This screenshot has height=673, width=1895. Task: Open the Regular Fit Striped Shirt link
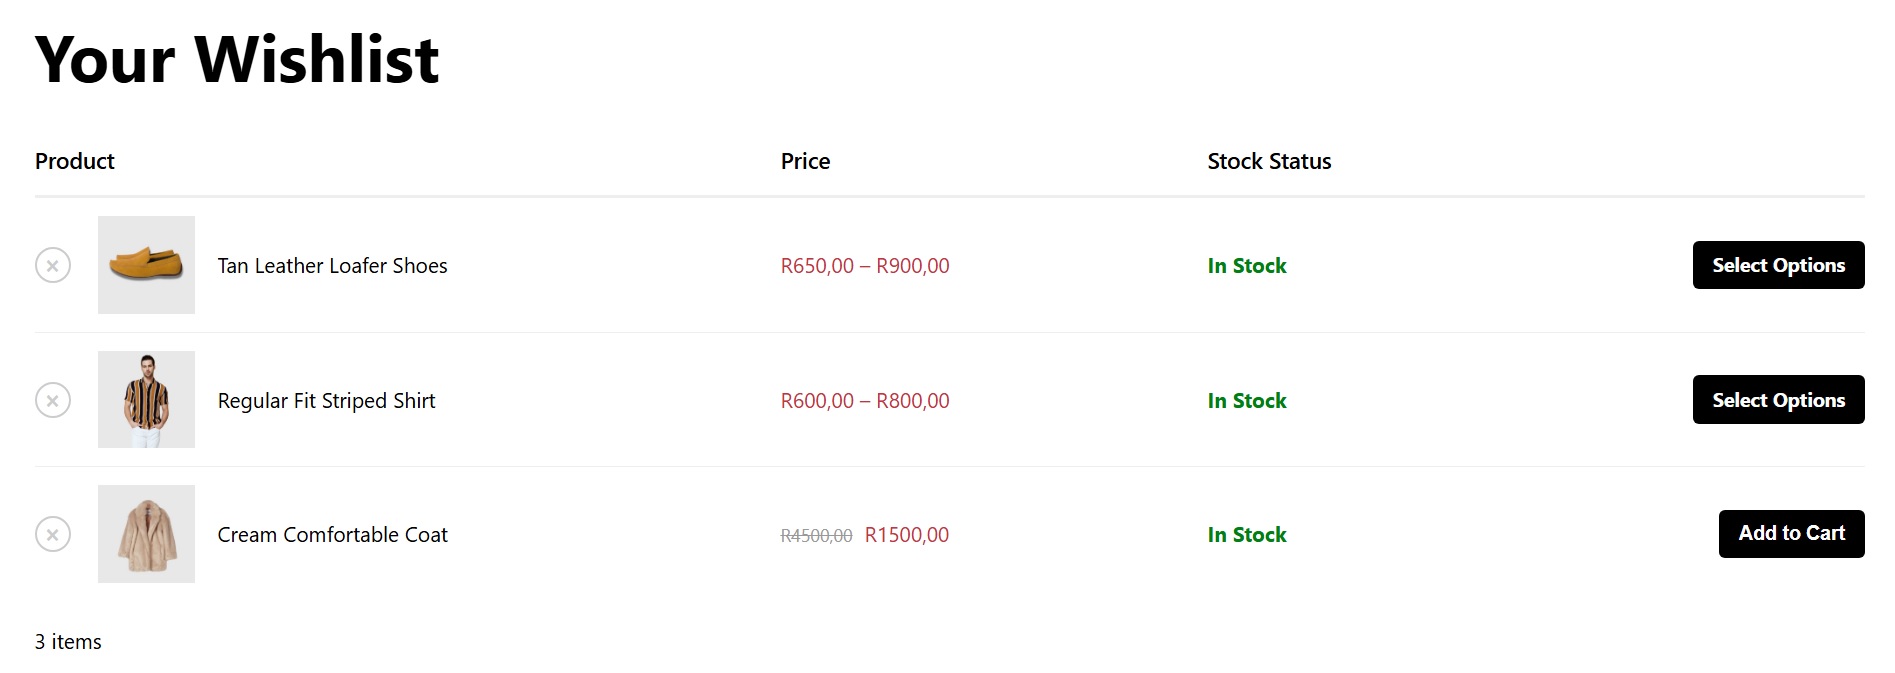click(x=326, y=401)
